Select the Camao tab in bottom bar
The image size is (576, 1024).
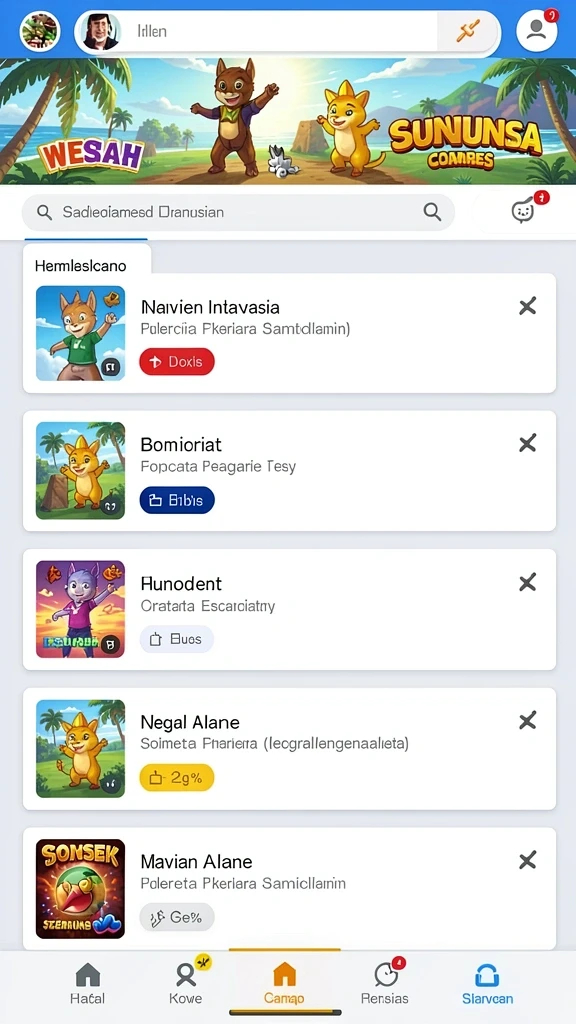[x=284, y=984]
